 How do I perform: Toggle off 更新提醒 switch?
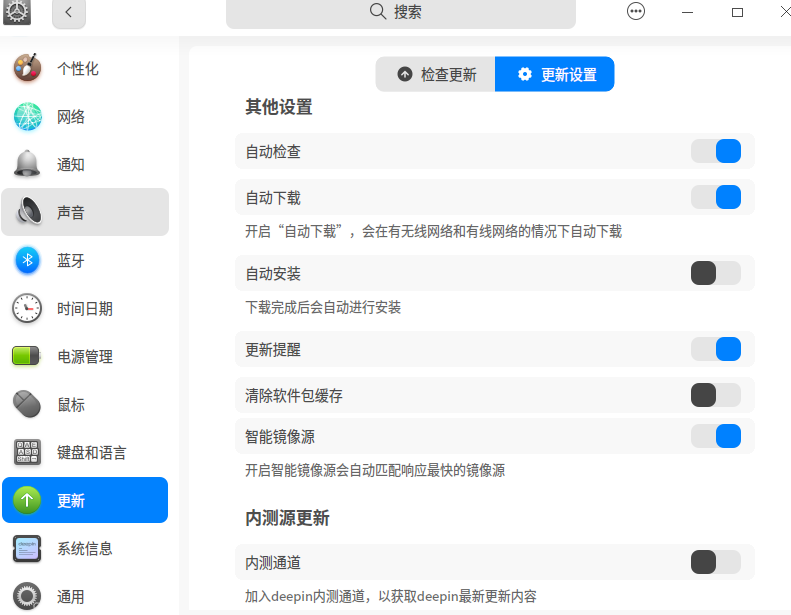[x=716, y=349]
